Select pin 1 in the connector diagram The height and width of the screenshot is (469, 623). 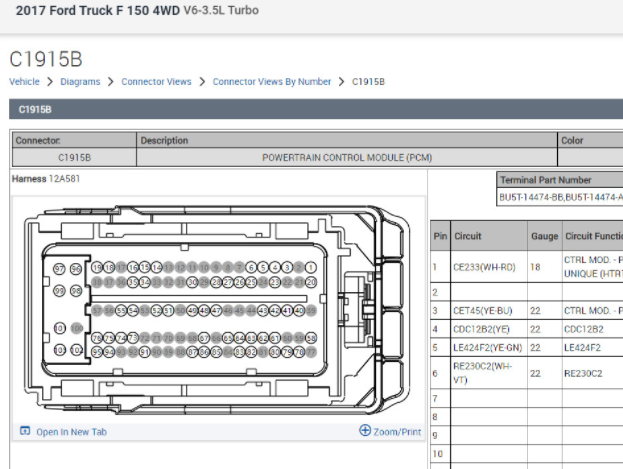(x=311, y=267)
